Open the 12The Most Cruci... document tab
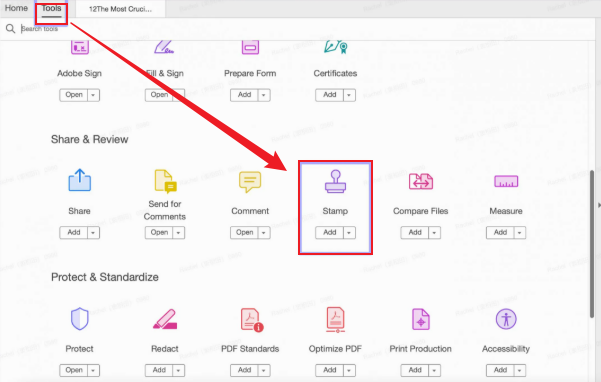The height and width of the screenshot is (382, 601). [x=120, y=9]
